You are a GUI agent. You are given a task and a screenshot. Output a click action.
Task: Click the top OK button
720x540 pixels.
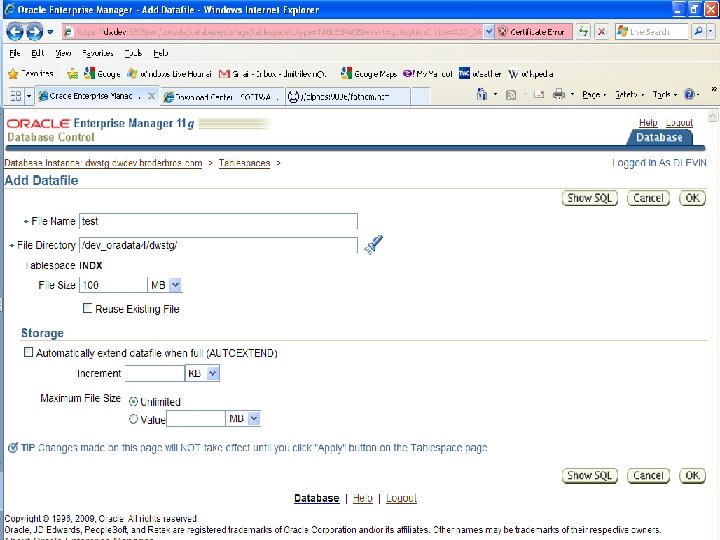692,198
